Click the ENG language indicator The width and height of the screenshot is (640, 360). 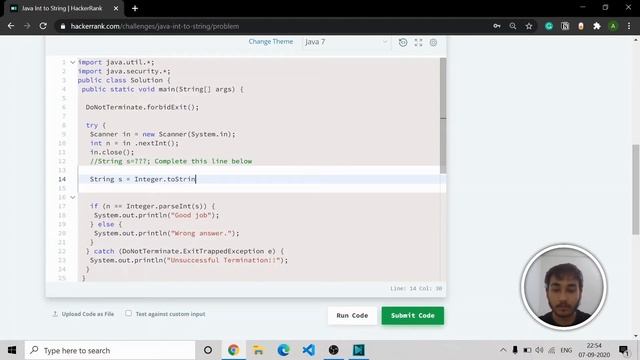point(567,350)
